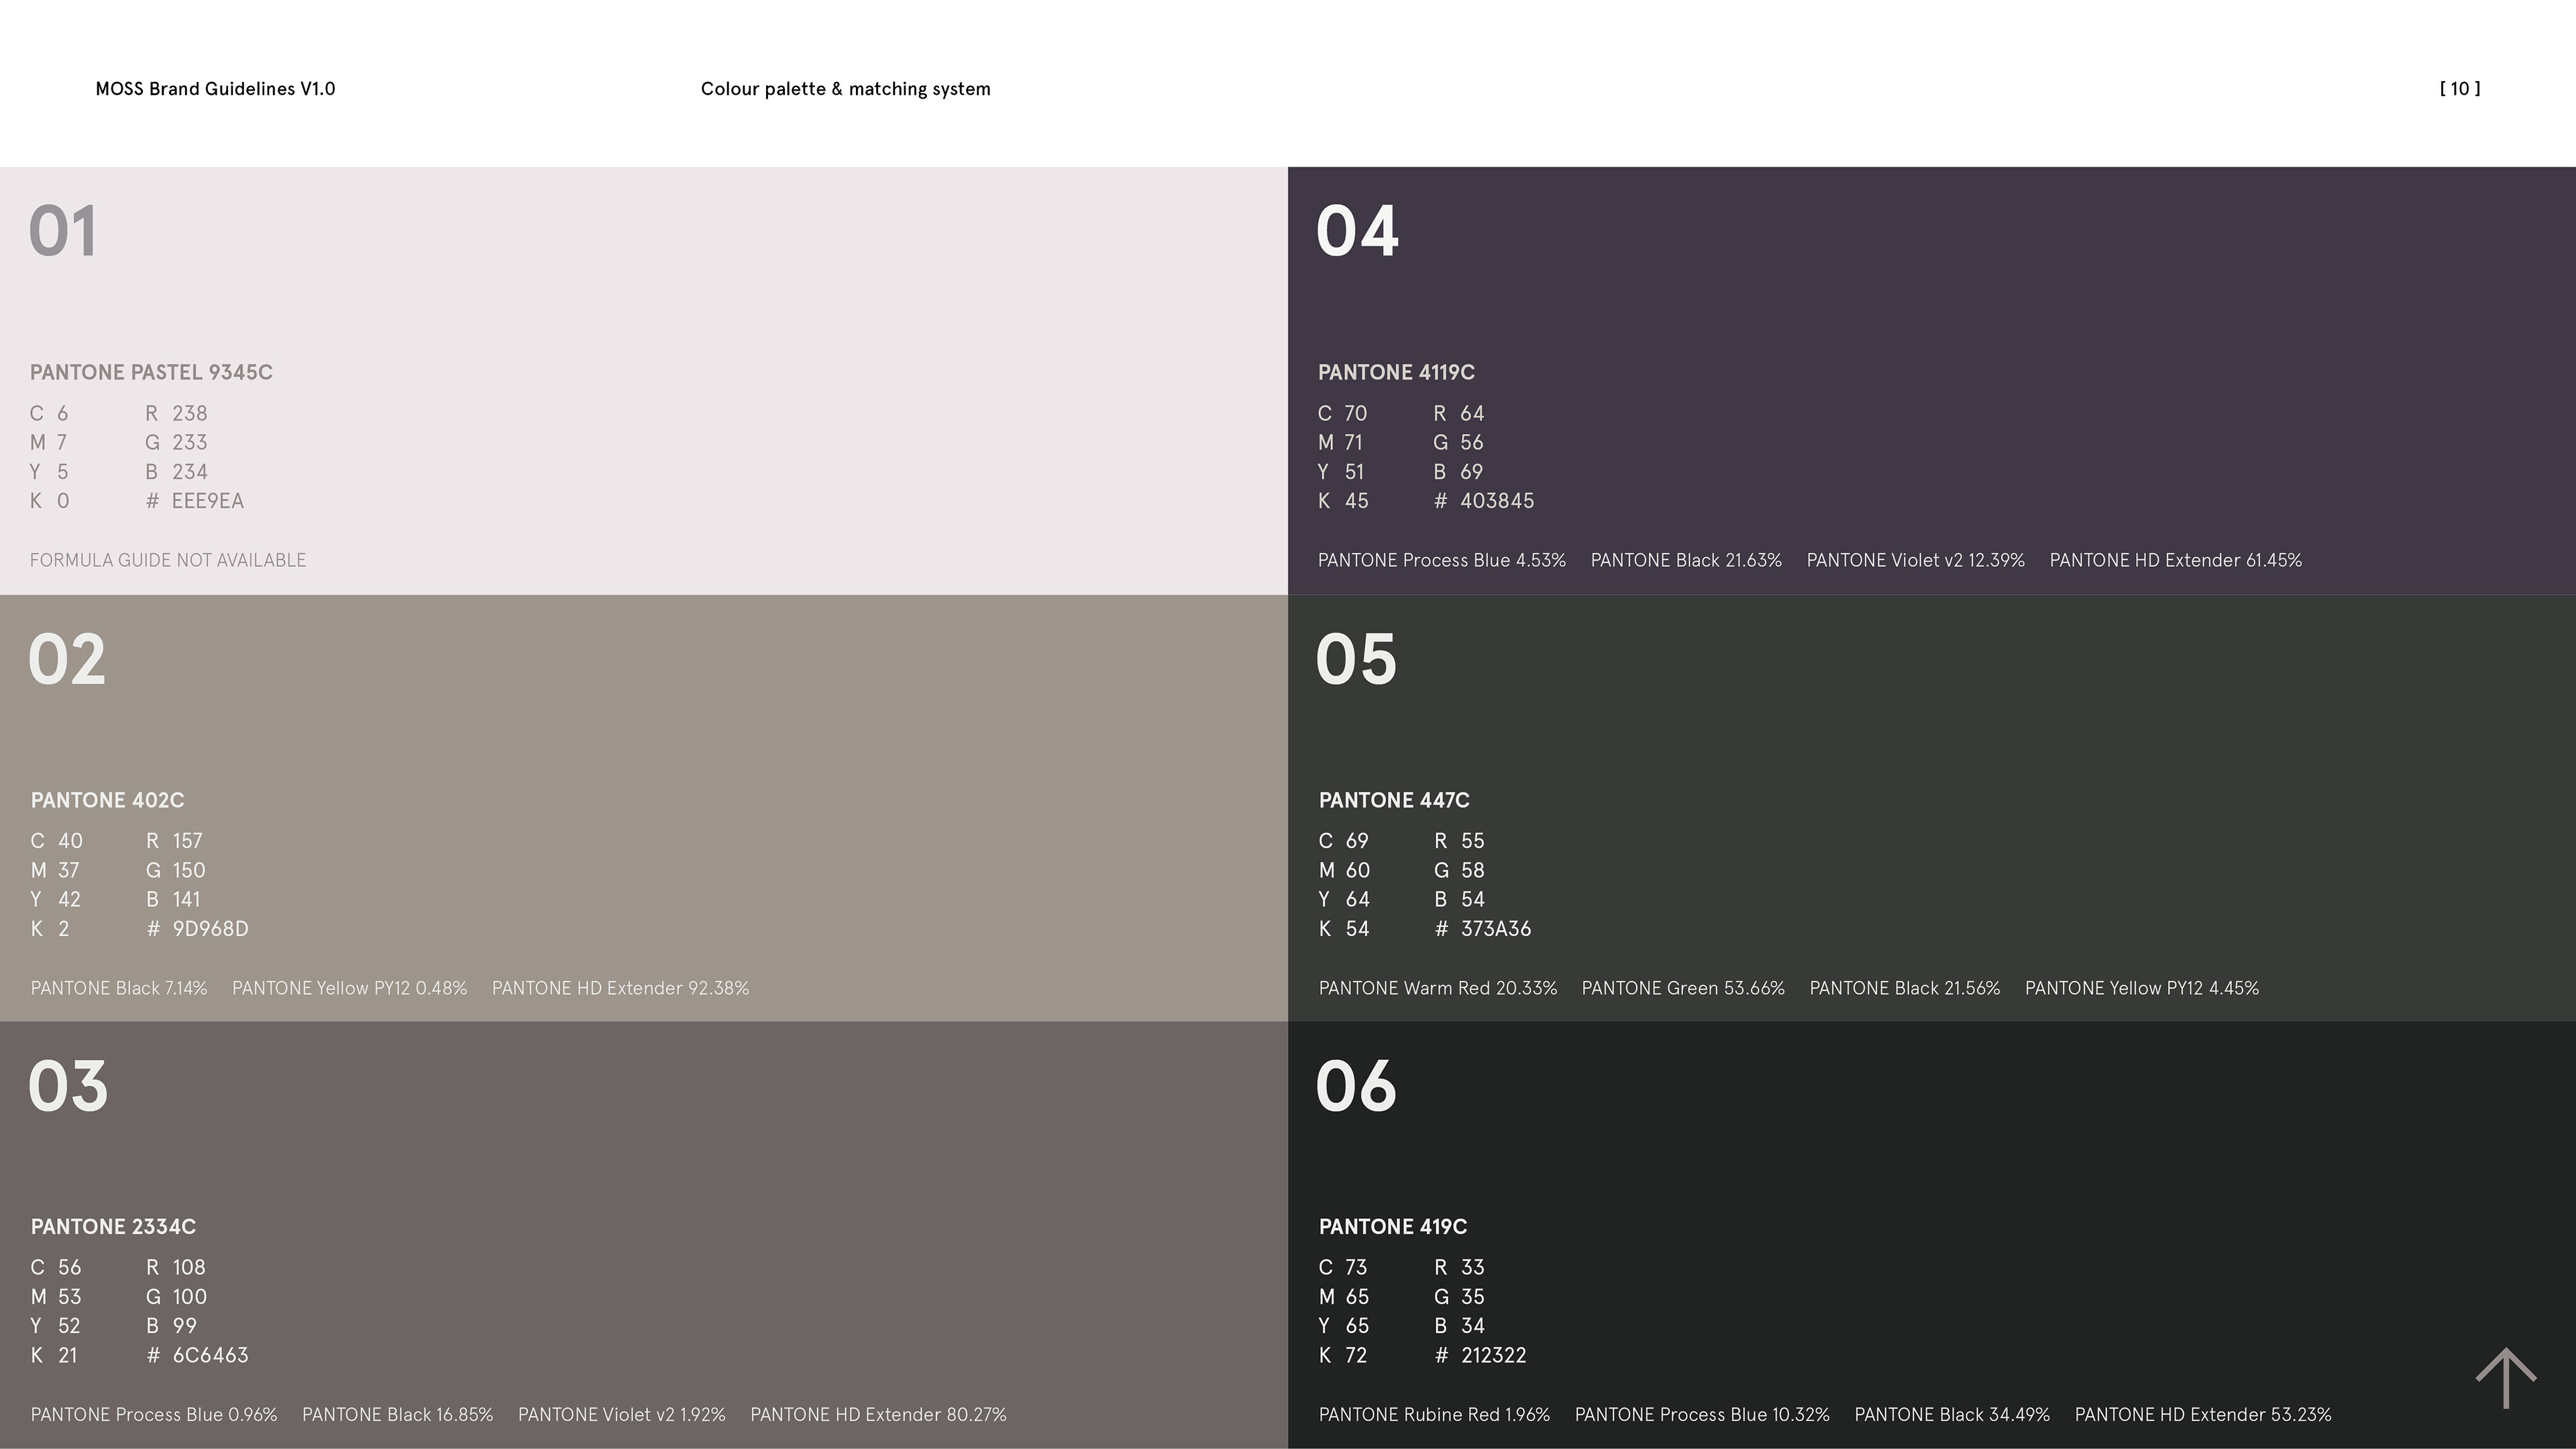
Task: Click the up arrow icon
Action: 2505,1378
